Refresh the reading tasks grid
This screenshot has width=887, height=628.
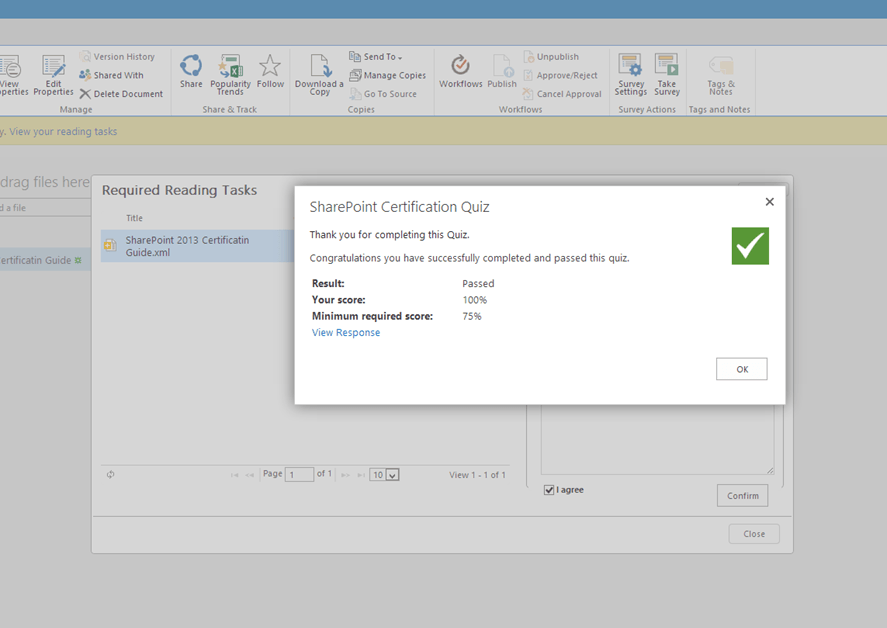click(110, 475)
